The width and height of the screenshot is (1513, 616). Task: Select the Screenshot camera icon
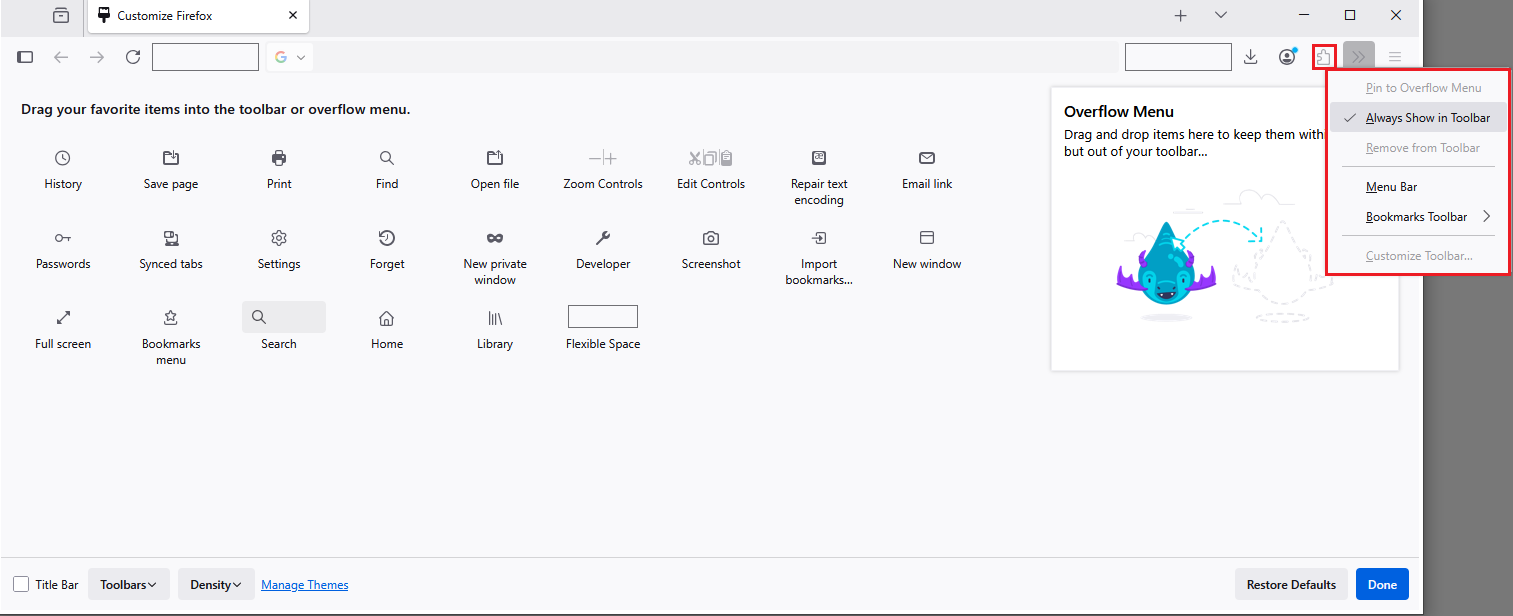[711, 238]
